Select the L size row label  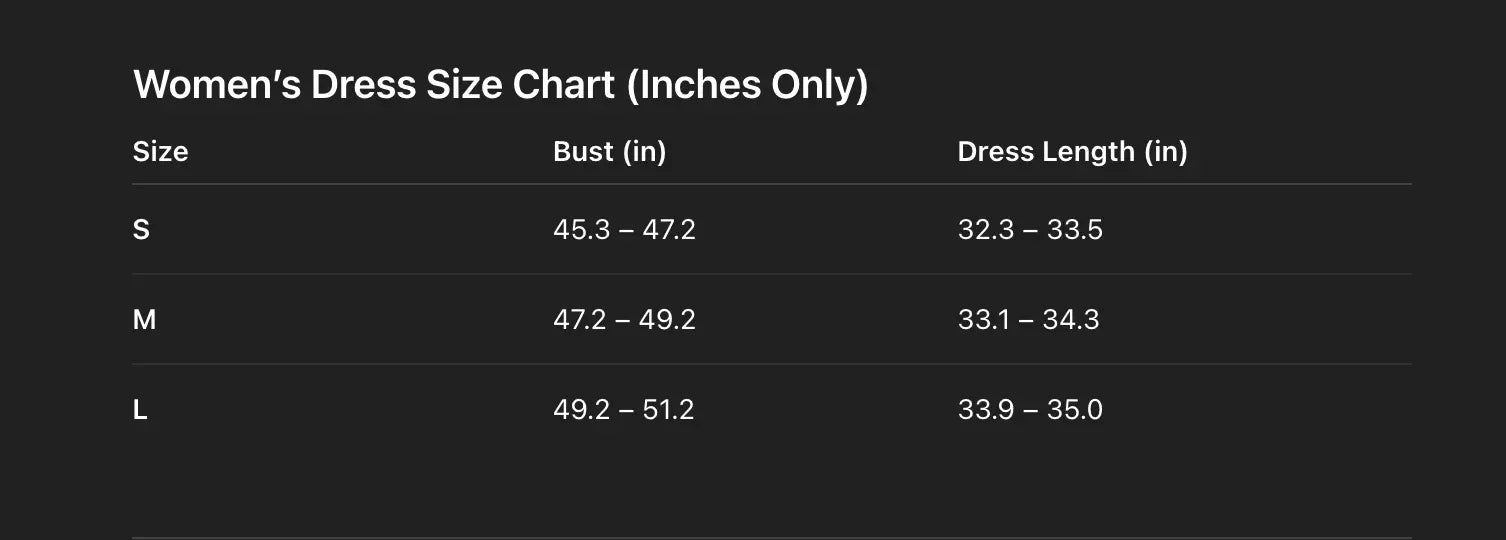click(140, 410)
